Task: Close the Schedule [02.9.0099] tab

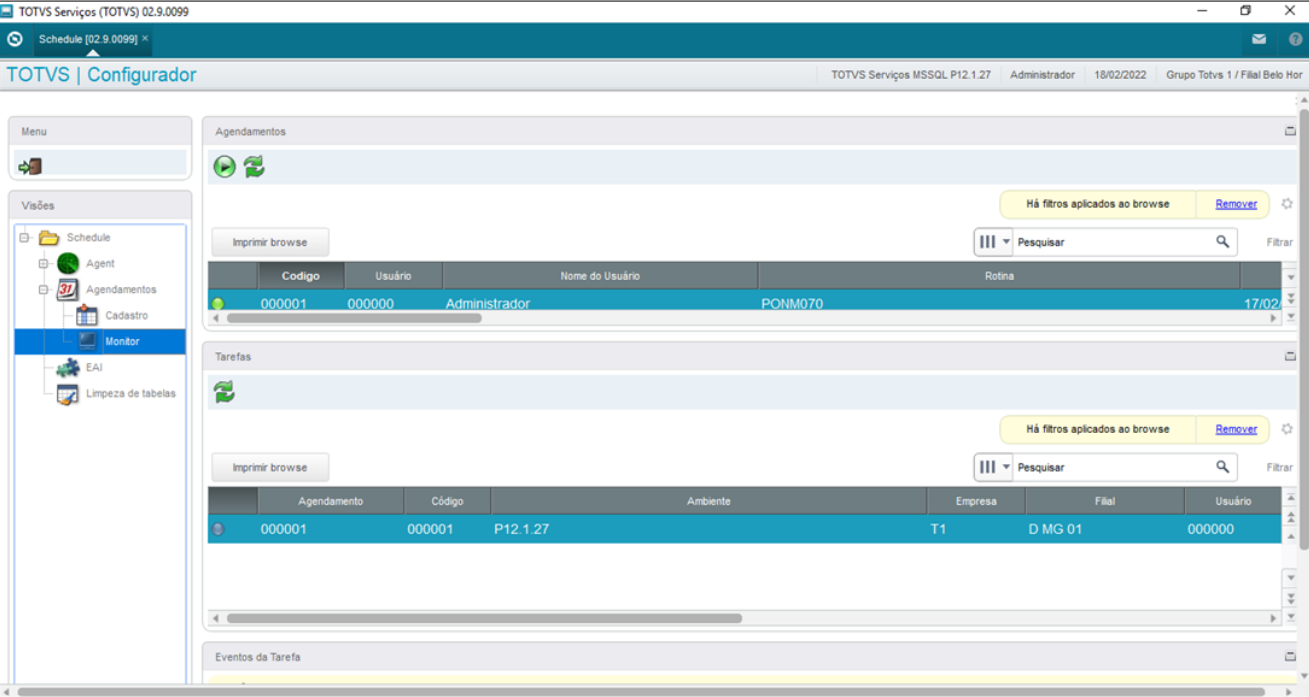Action: point(145,38)
